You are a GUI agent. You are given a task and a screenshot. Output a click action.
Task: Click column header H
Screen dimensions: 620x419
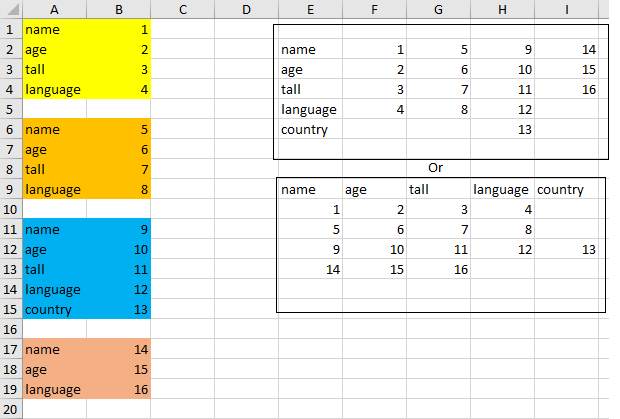point(502,10)
